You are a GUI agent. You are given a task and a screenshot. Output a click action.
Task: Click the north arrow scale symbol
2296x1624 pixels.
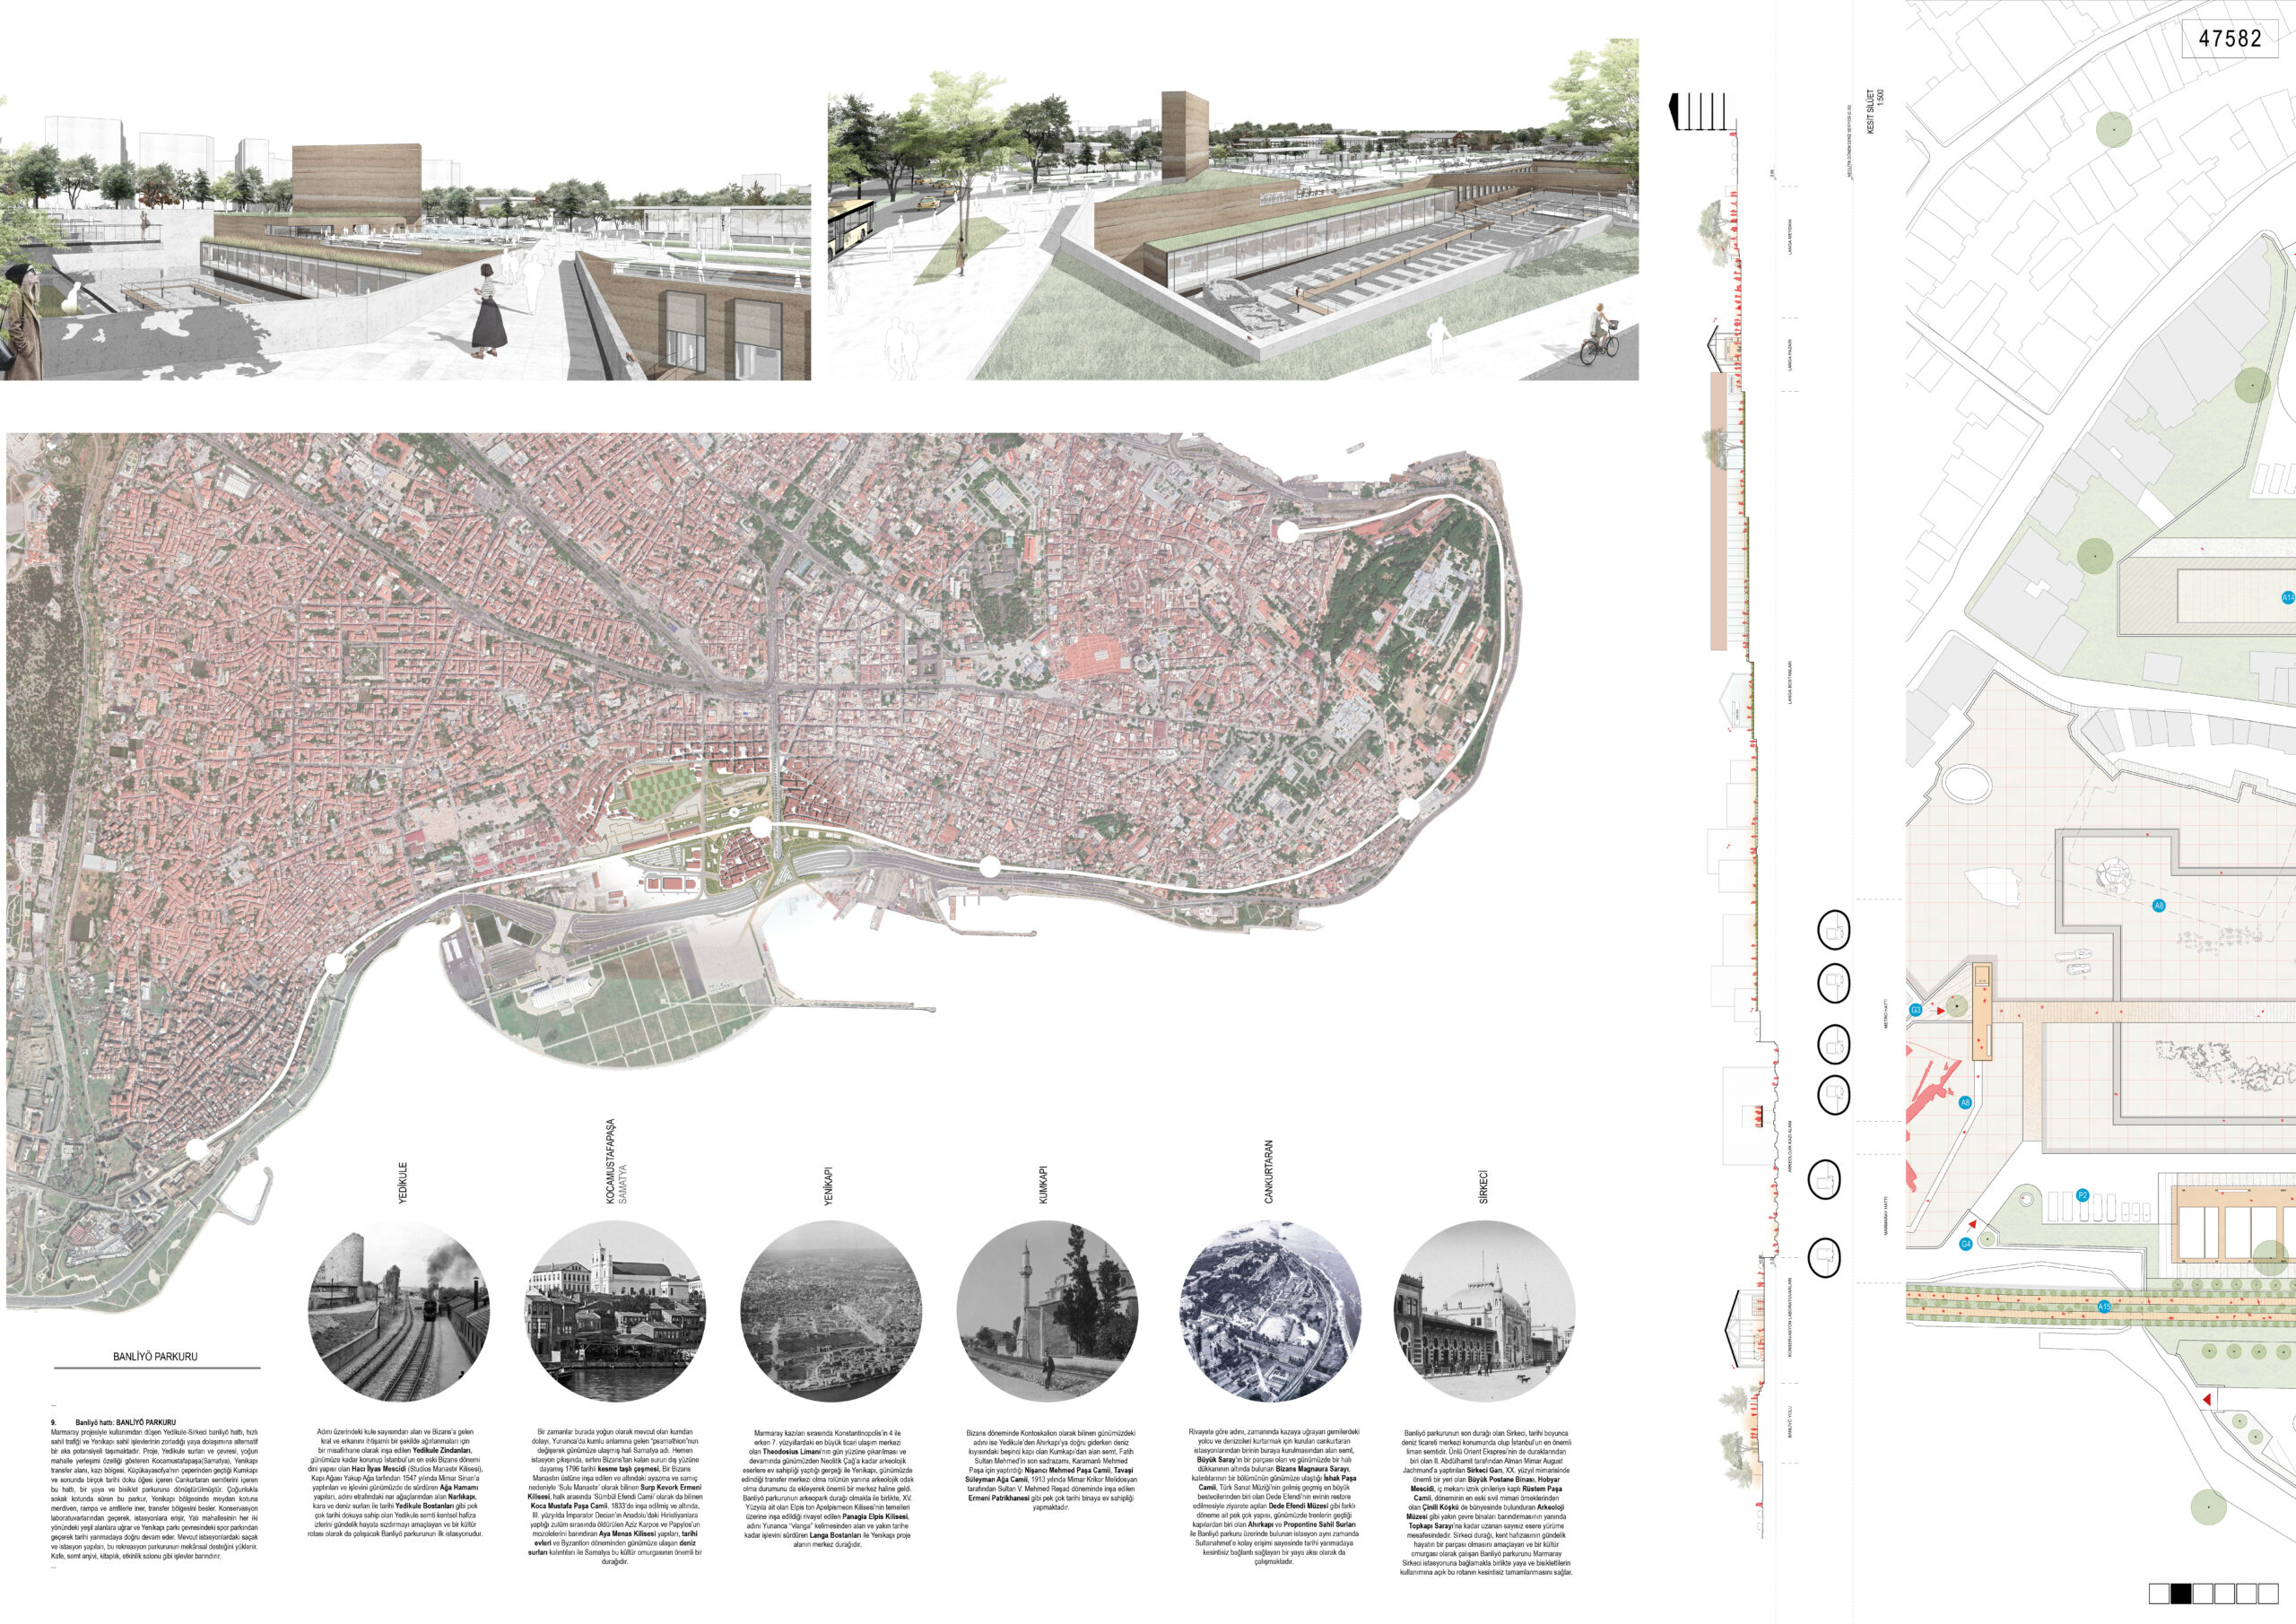point(1698,111)
